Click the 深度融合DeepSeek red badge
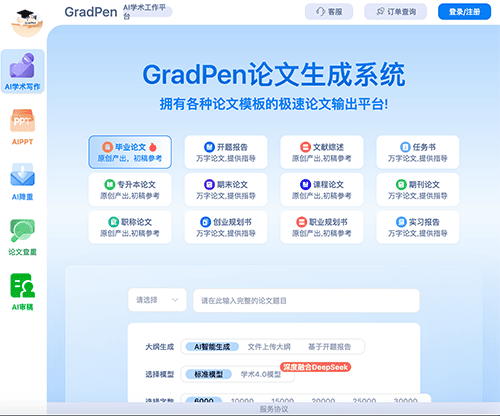Image resolution: width=500 pixels, height=416 pixels. (x=315, y=367)
